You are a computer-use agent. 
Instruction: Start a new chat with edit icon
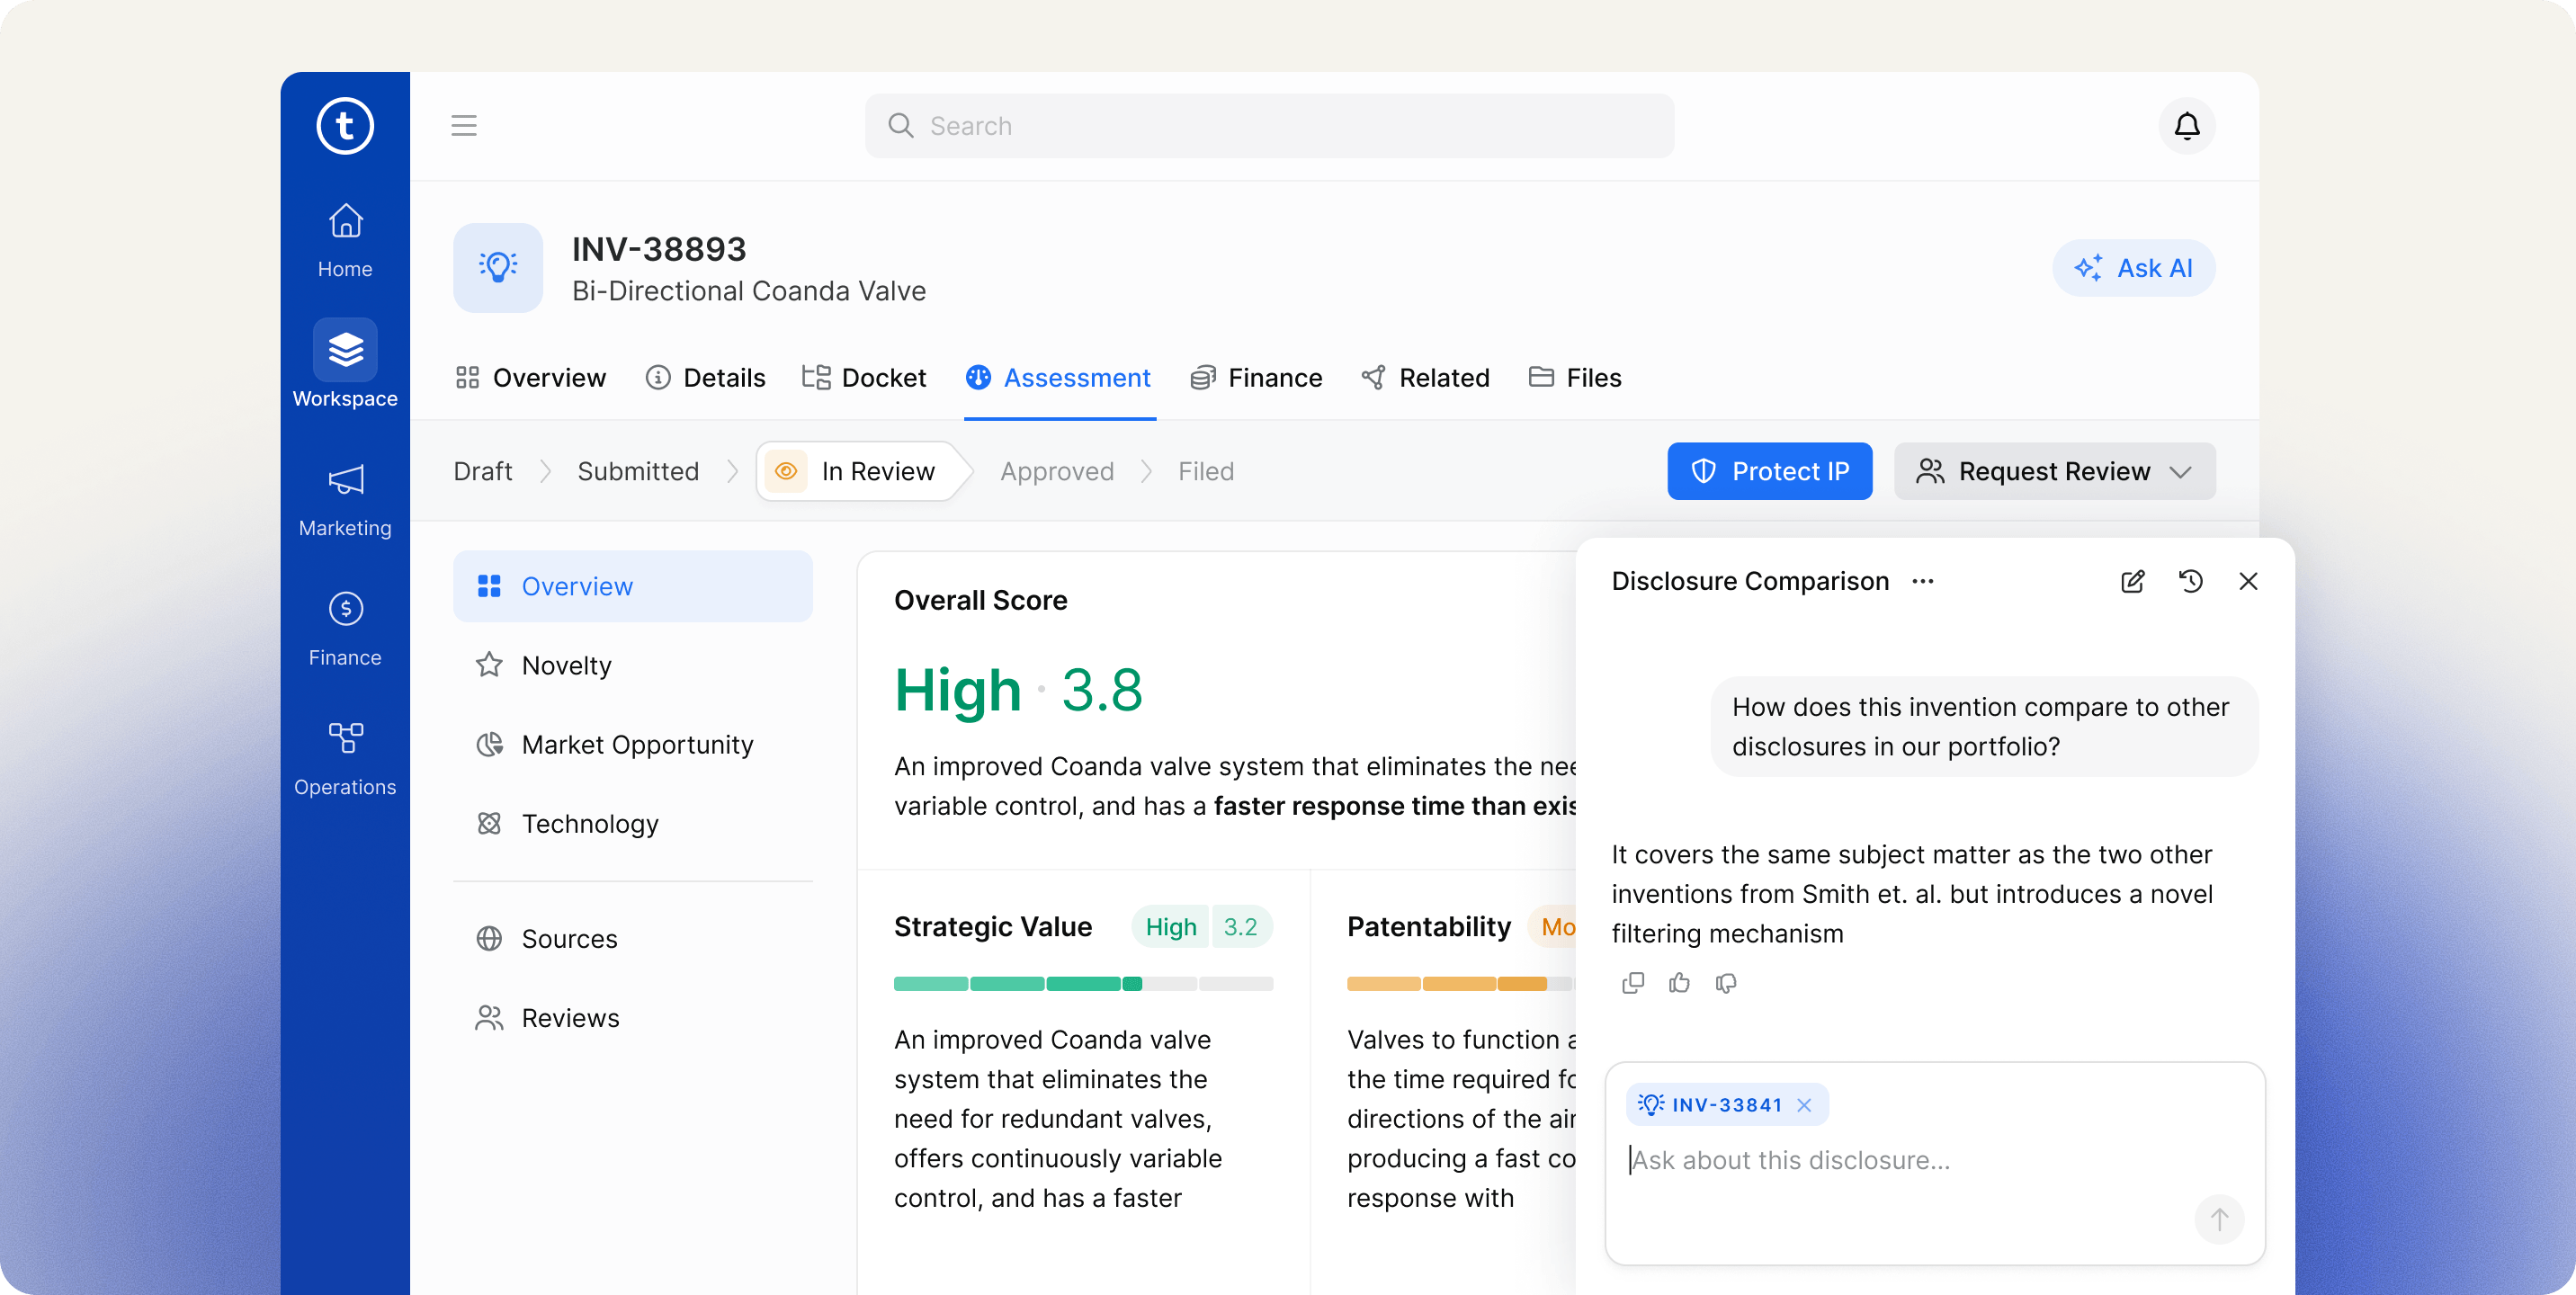pyautogui.click(x=2132, y=581)
